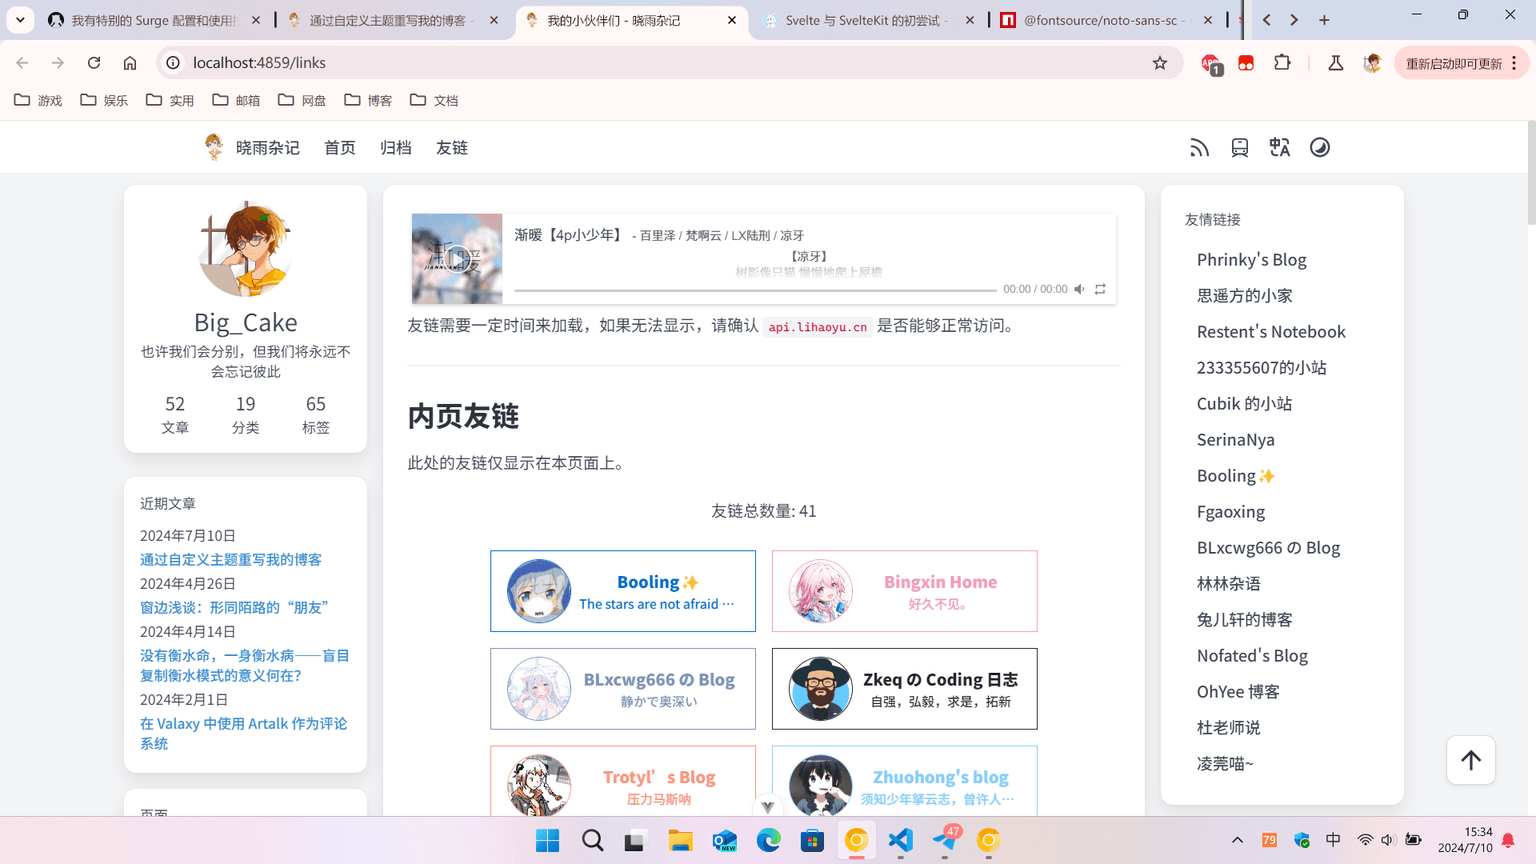Expand the page with the down chevron

767,806
